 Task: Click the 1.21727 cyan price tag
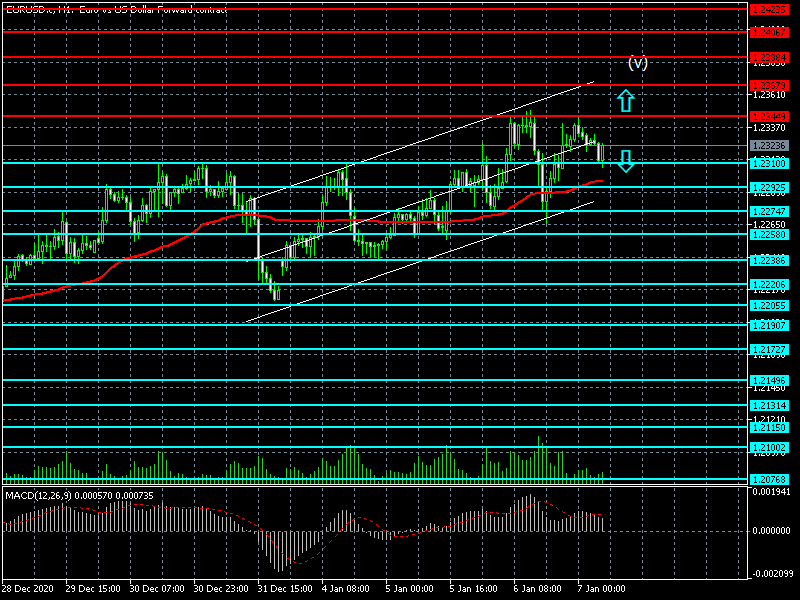[x=768, y=349]
